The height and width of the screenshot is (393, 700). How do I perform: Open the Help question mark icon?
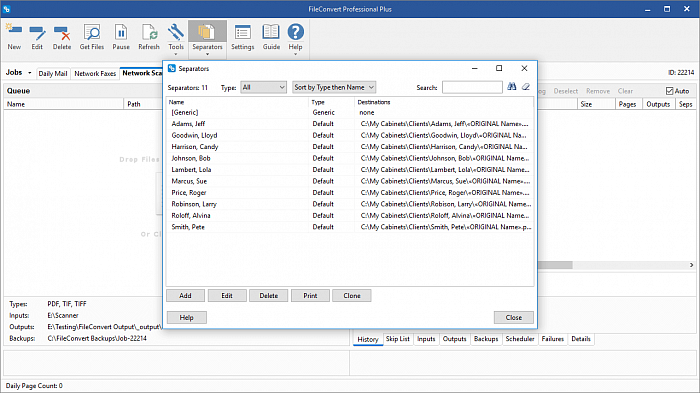point(295,32)
